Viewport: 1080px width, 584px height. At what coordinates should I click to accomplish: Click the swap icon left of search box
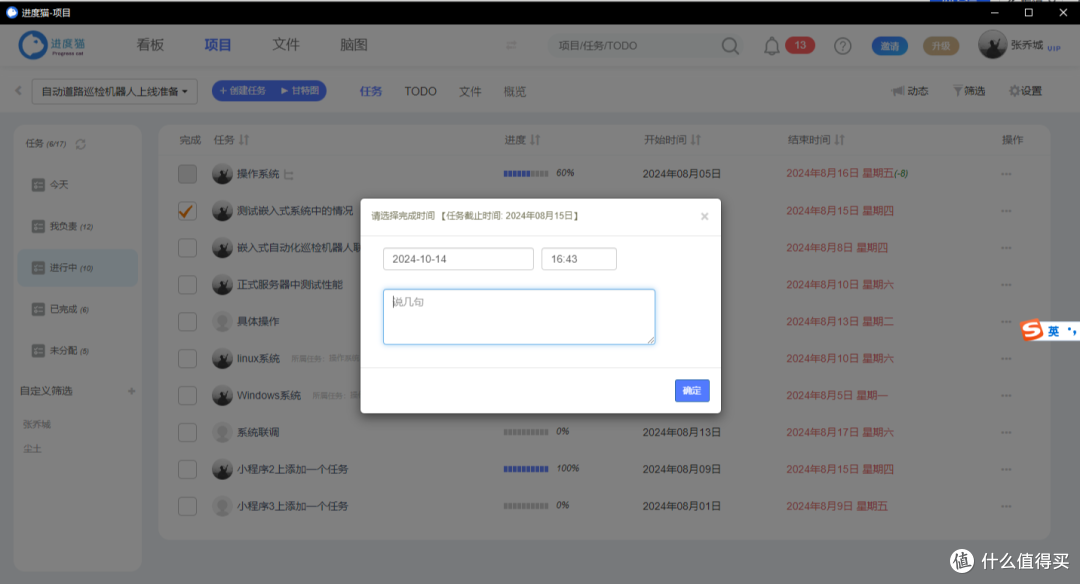click(511, 45)
